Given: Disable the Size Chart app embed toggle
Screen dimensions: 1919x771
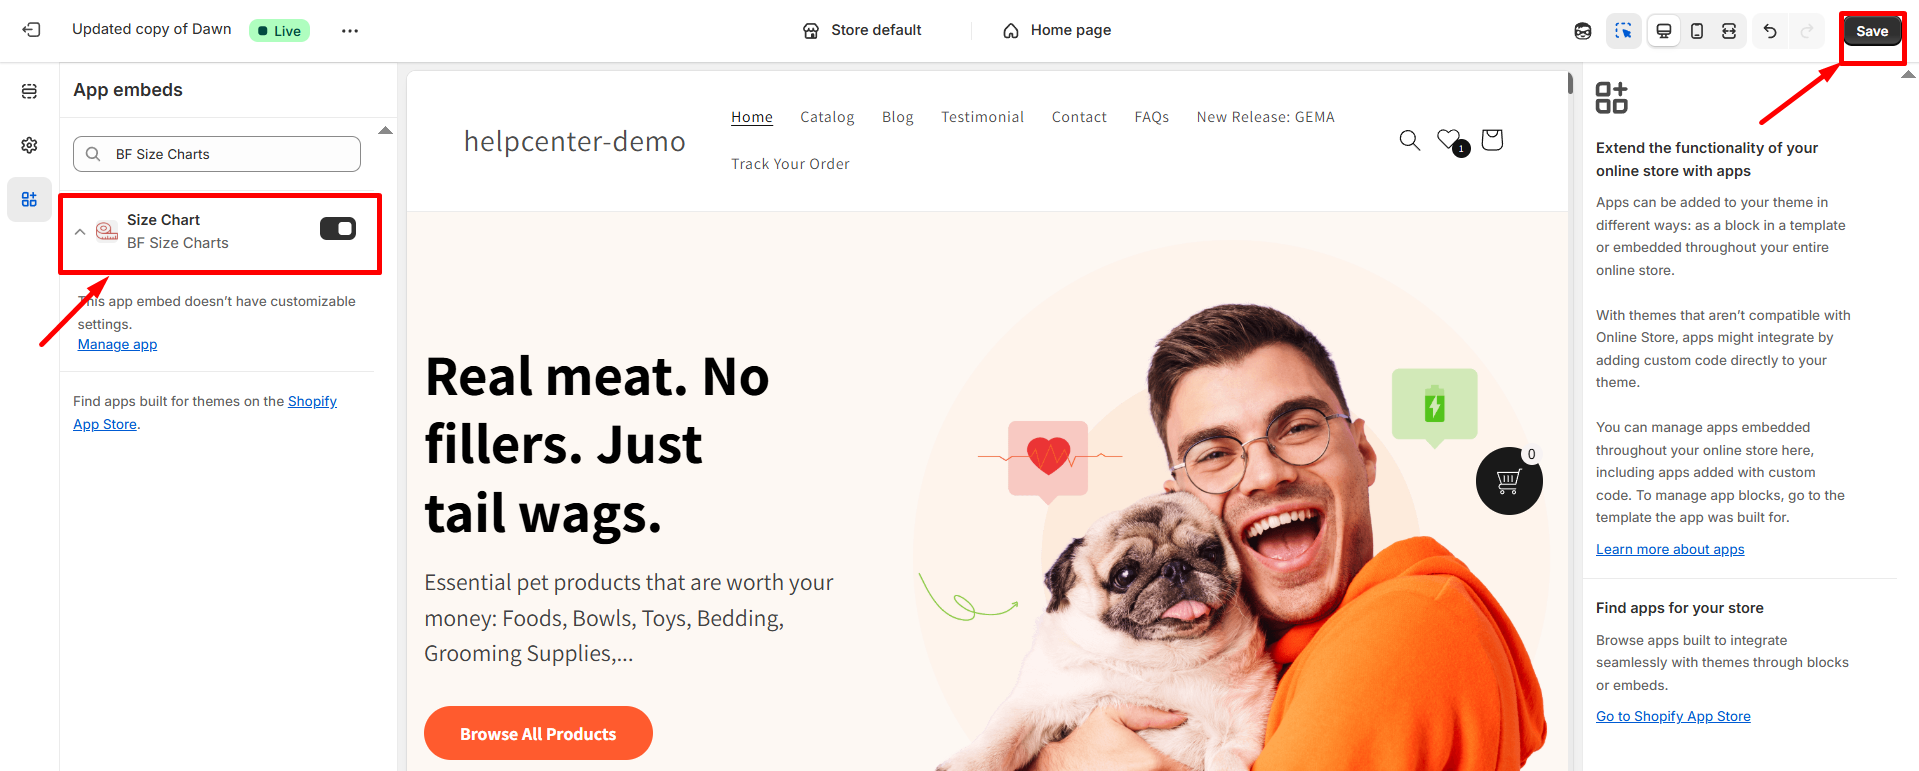Looking at the screenshot, I should click(338, 229).
